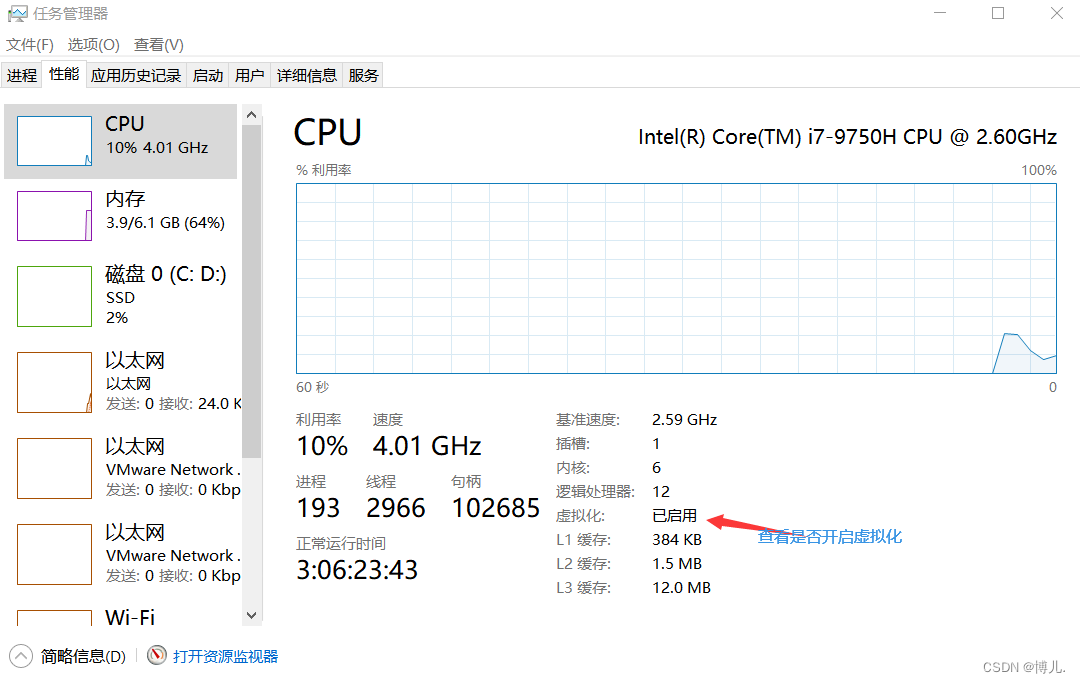Switch to the 应用历史记录 tab
Viewport: 1080px width, 683px height.
(136, 75)
